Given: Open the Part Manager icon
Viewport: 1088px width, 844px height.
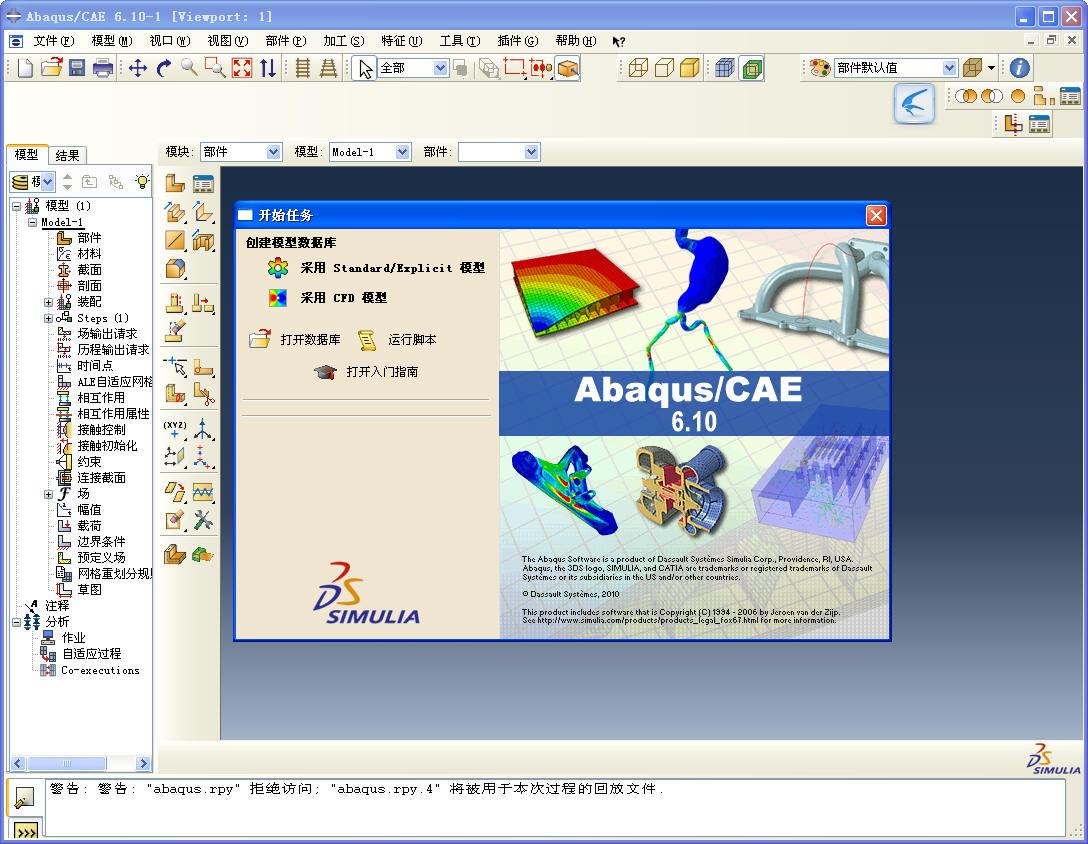Looking at the screenshot, I should pyautogui.click(x=203, y=183).
